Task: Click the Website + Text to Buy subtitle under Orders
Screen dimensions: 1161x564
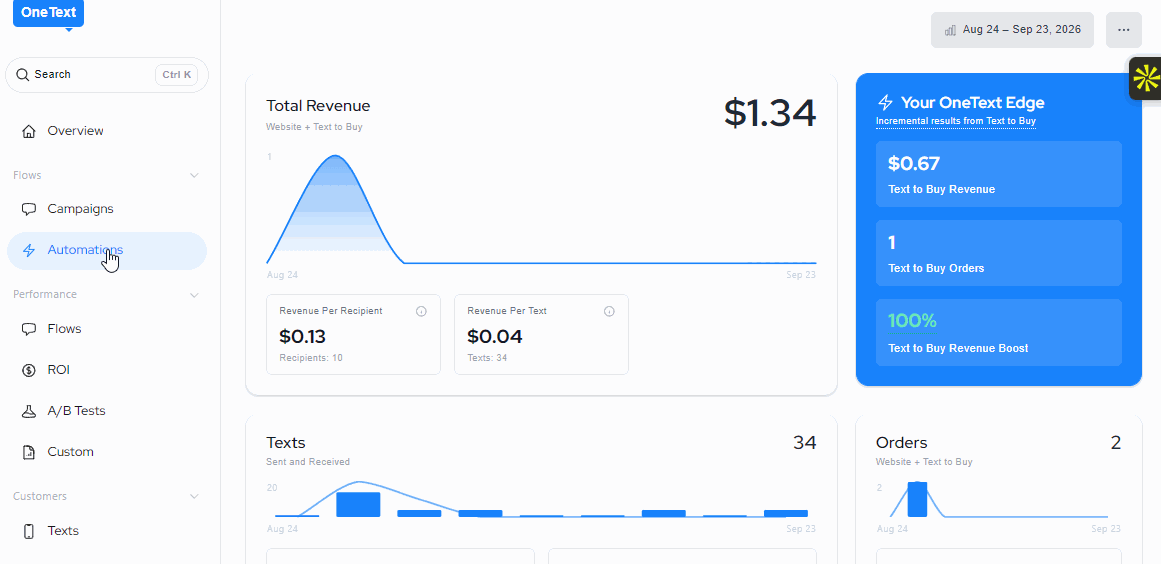Action: coord(923,462)
